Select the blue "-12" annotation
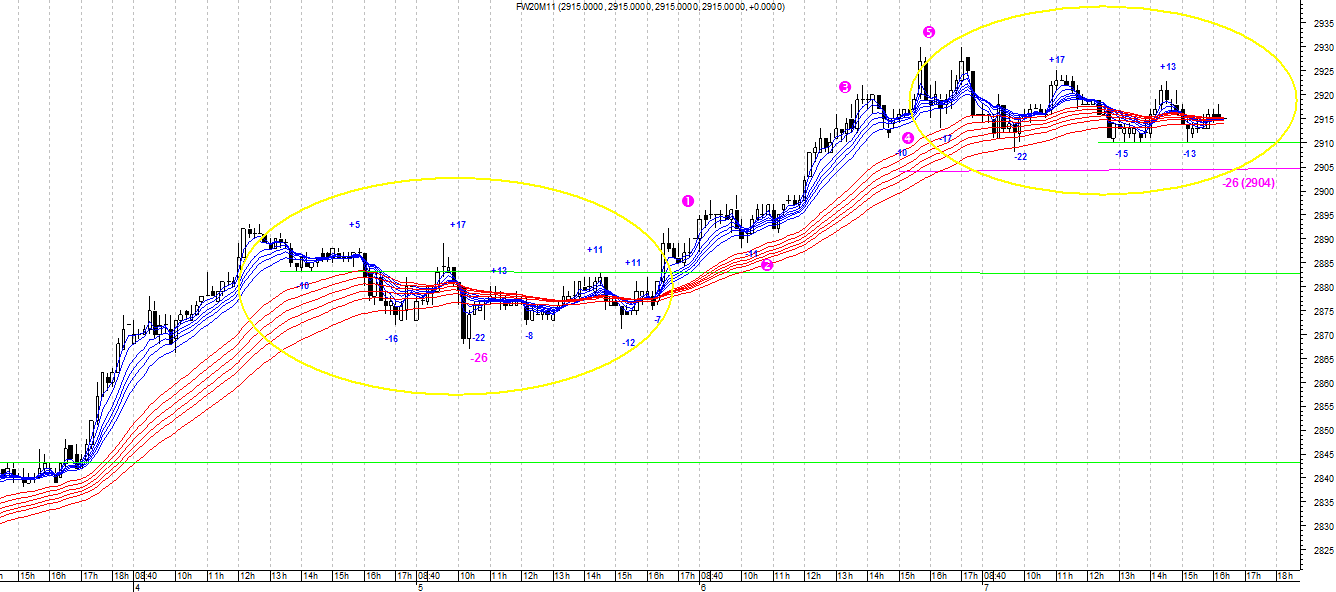 (x=629, y=343)
